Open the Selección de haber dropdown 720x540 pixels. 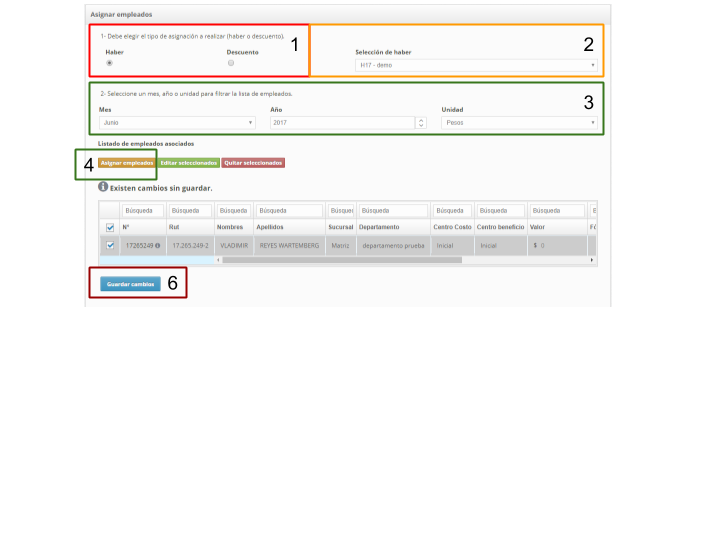pos(476,65)
